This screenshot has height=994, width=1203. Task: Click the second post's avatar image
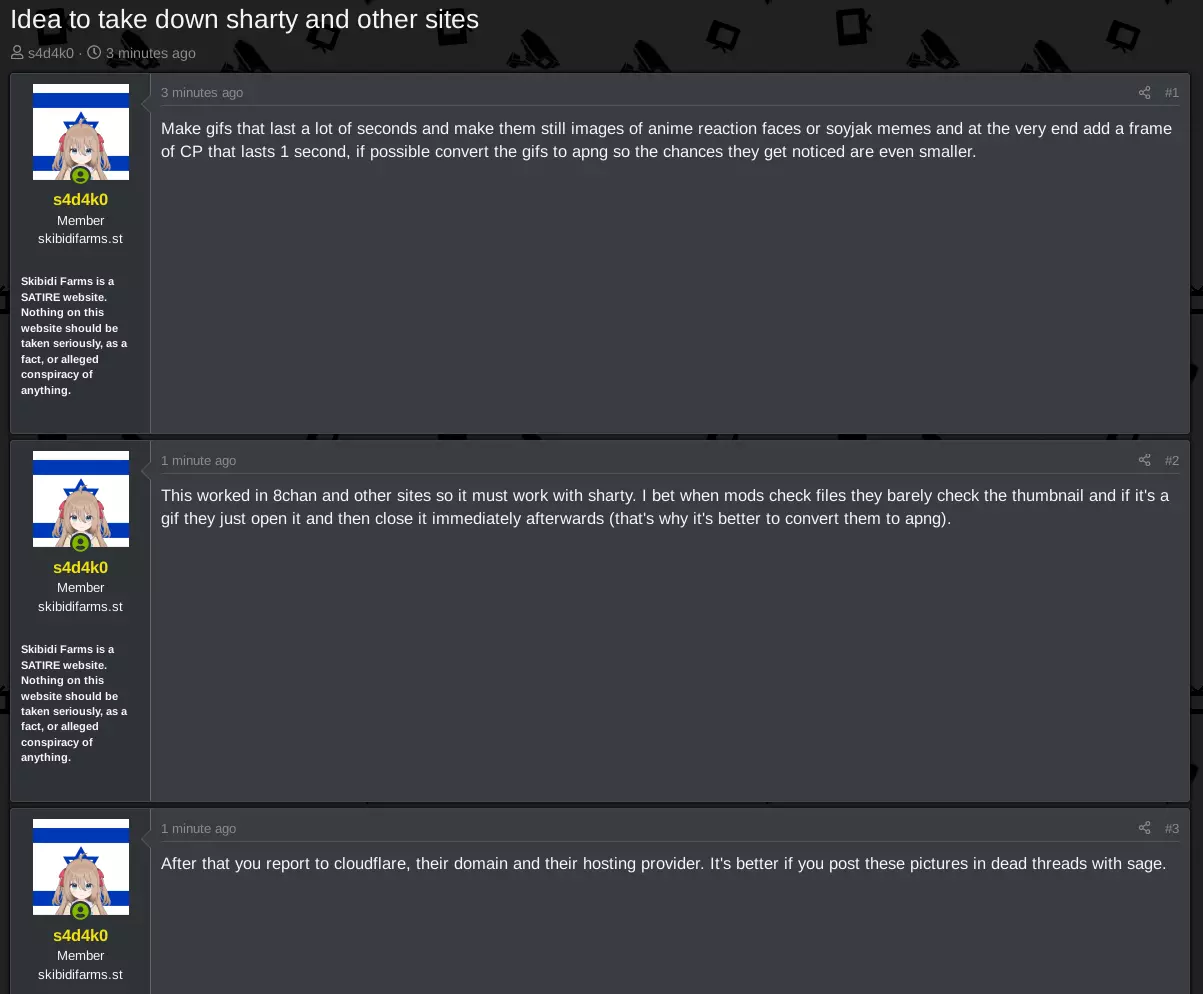81,499
